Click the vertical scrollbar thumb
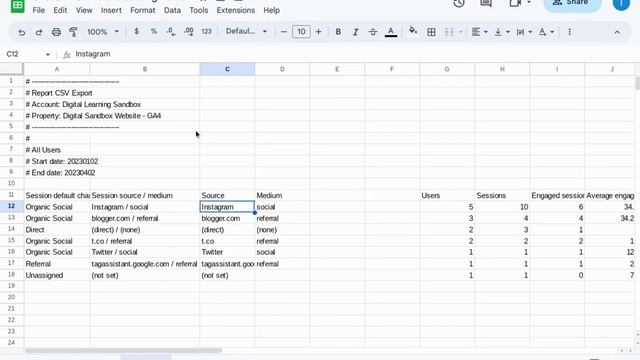 [637, 82]
